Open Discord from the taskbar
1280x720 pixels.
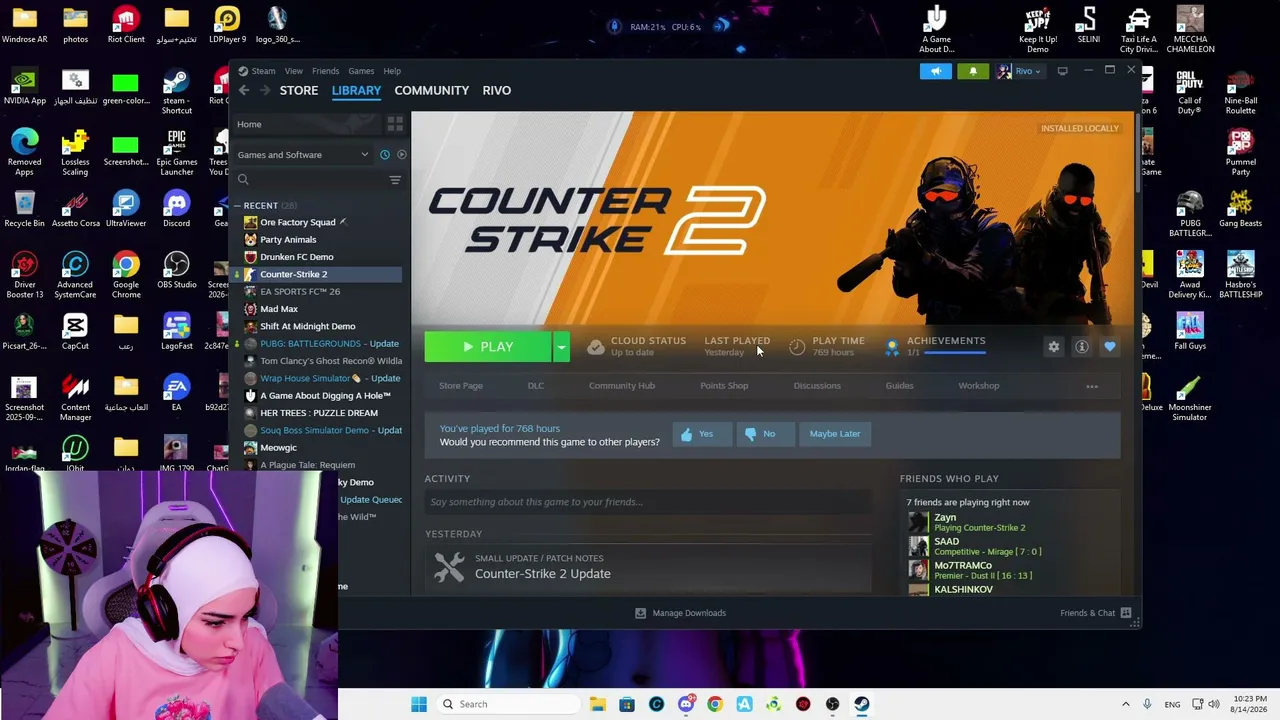click(686, 704)
